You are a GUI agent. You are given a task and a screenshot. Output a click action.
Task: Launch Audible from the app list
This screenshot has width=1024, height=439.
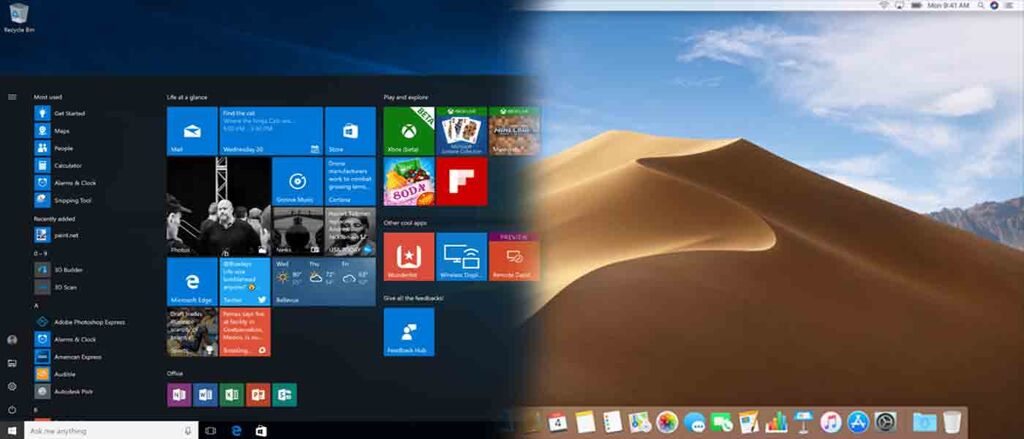tap(55, 374)
